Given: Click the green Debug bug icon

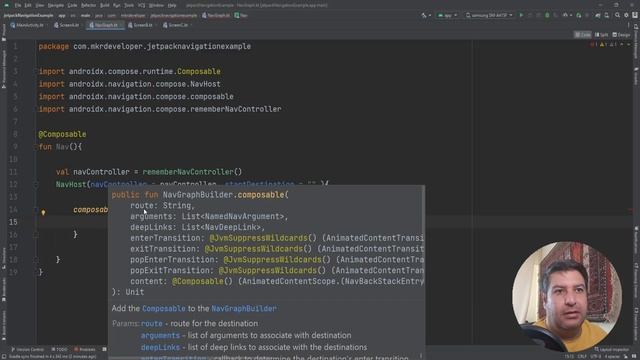Looking at the screenshot, I should (547, 16).
